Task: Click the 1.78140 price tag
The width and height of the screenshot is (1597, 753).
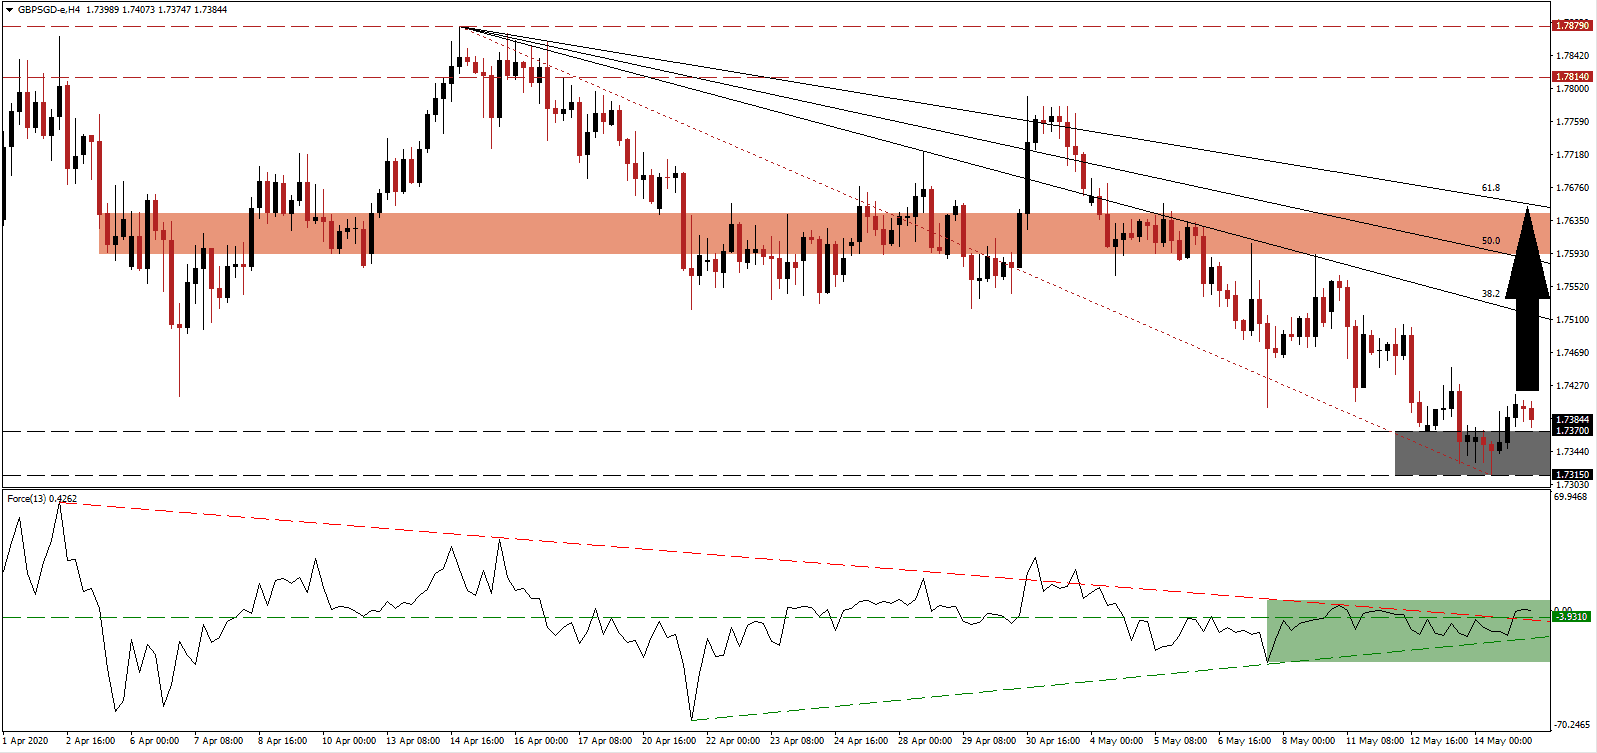Action: (1571, 76)
